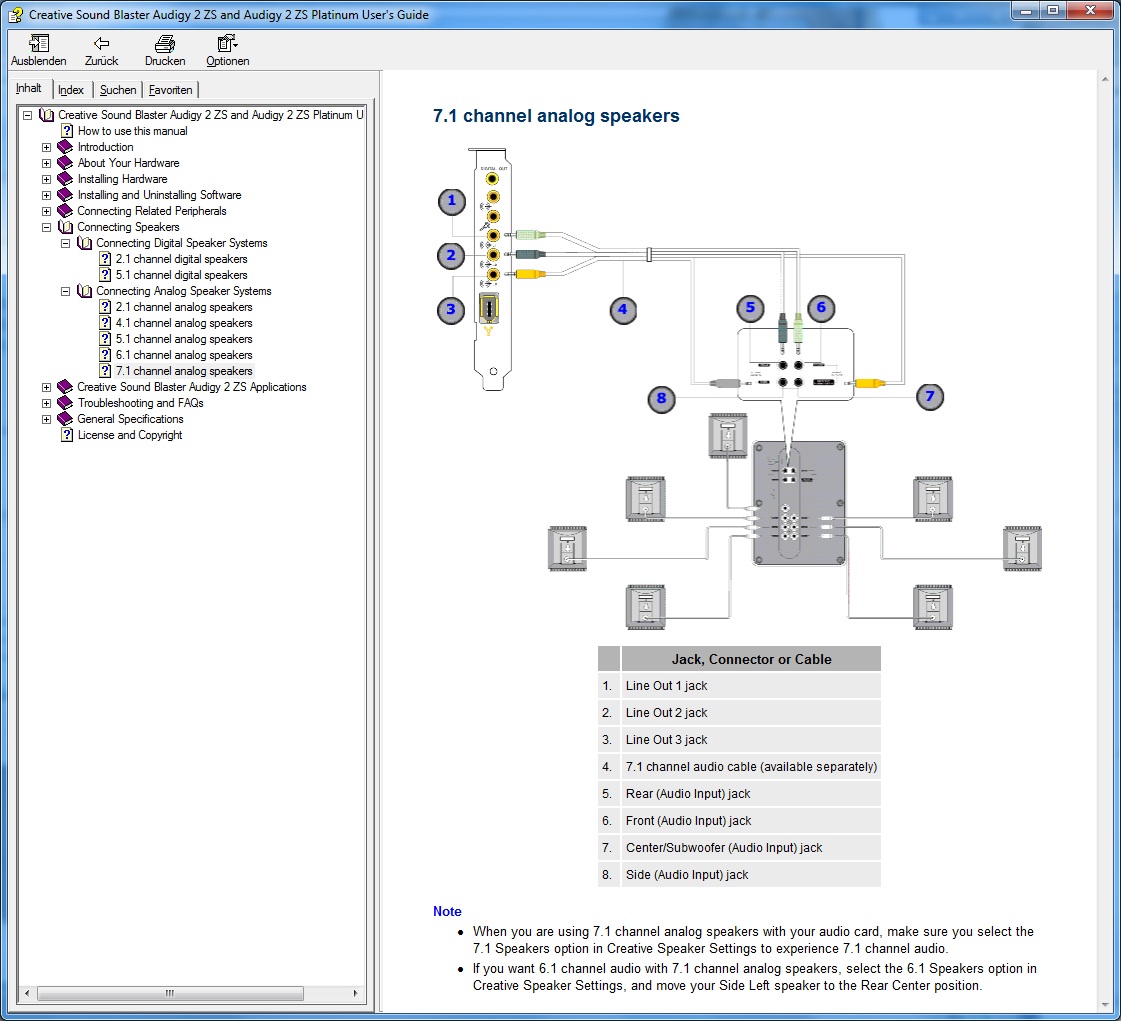Click the Ausblenden (hide) toolbar icon
This screenshot has width=1121, height=1021.
(39, 44)
